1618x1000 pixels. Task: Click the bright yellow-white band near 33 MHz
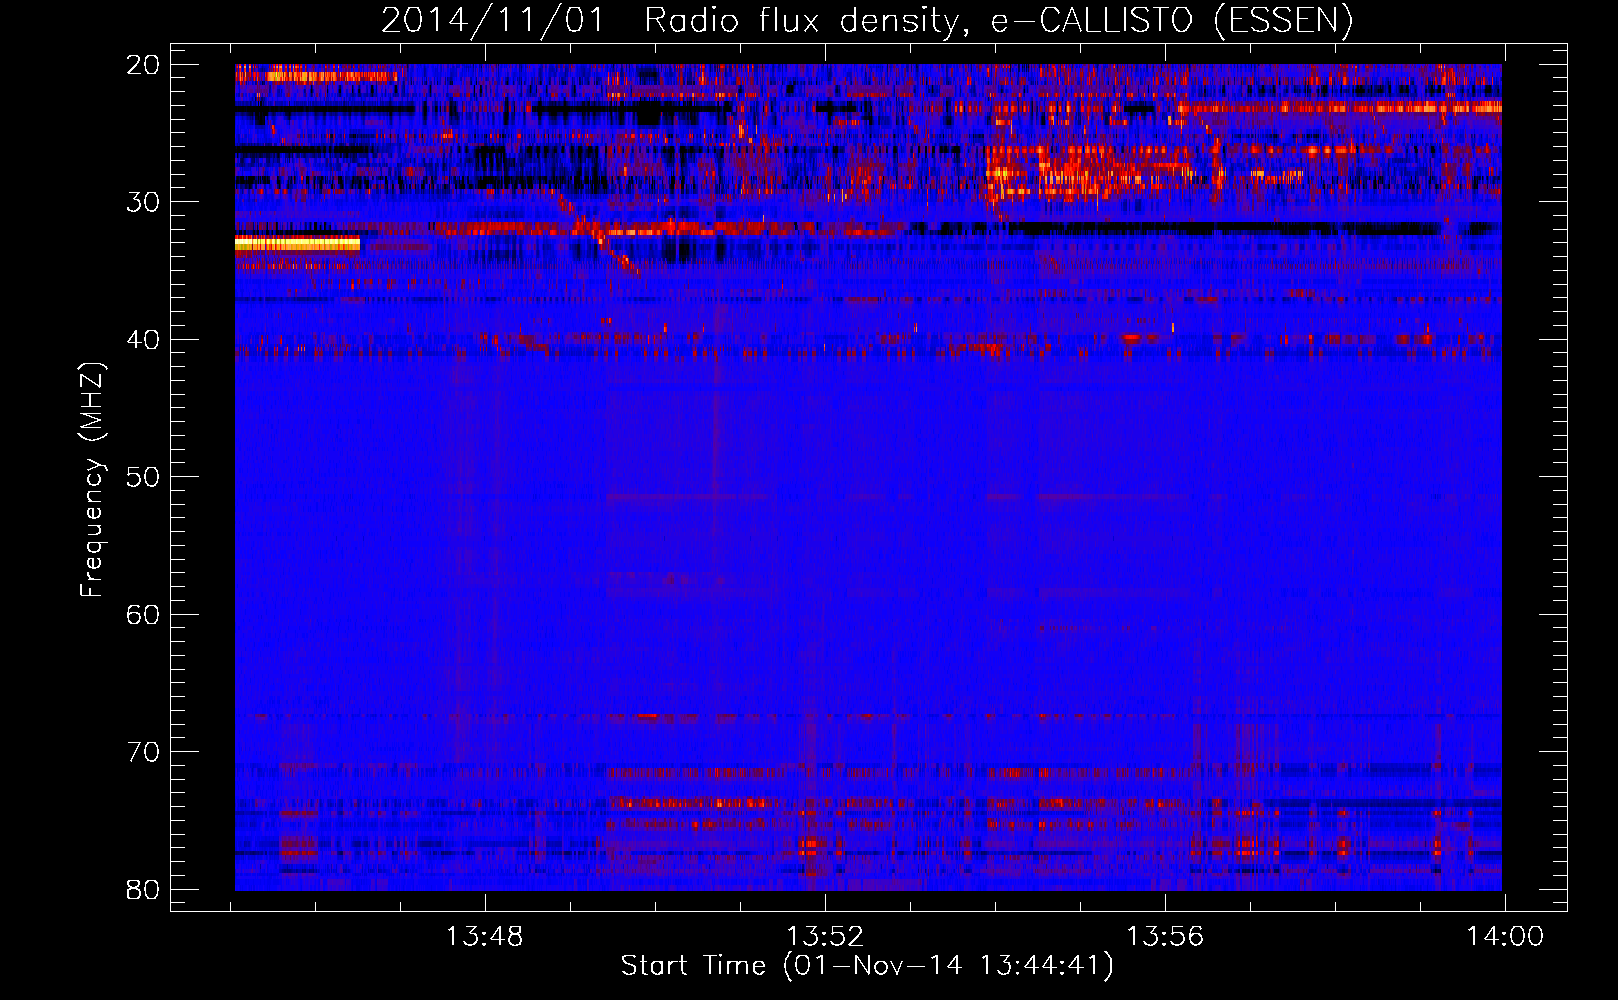(297, 244)
